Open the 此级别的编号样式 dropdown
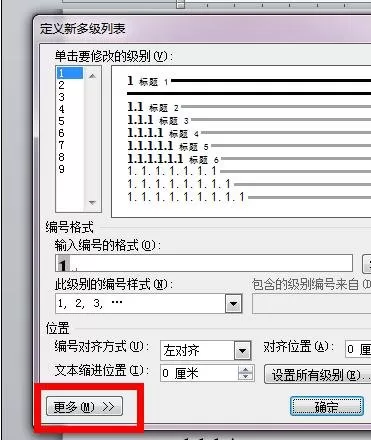Viewport: 371px width, 440px height. click(233, 304)
